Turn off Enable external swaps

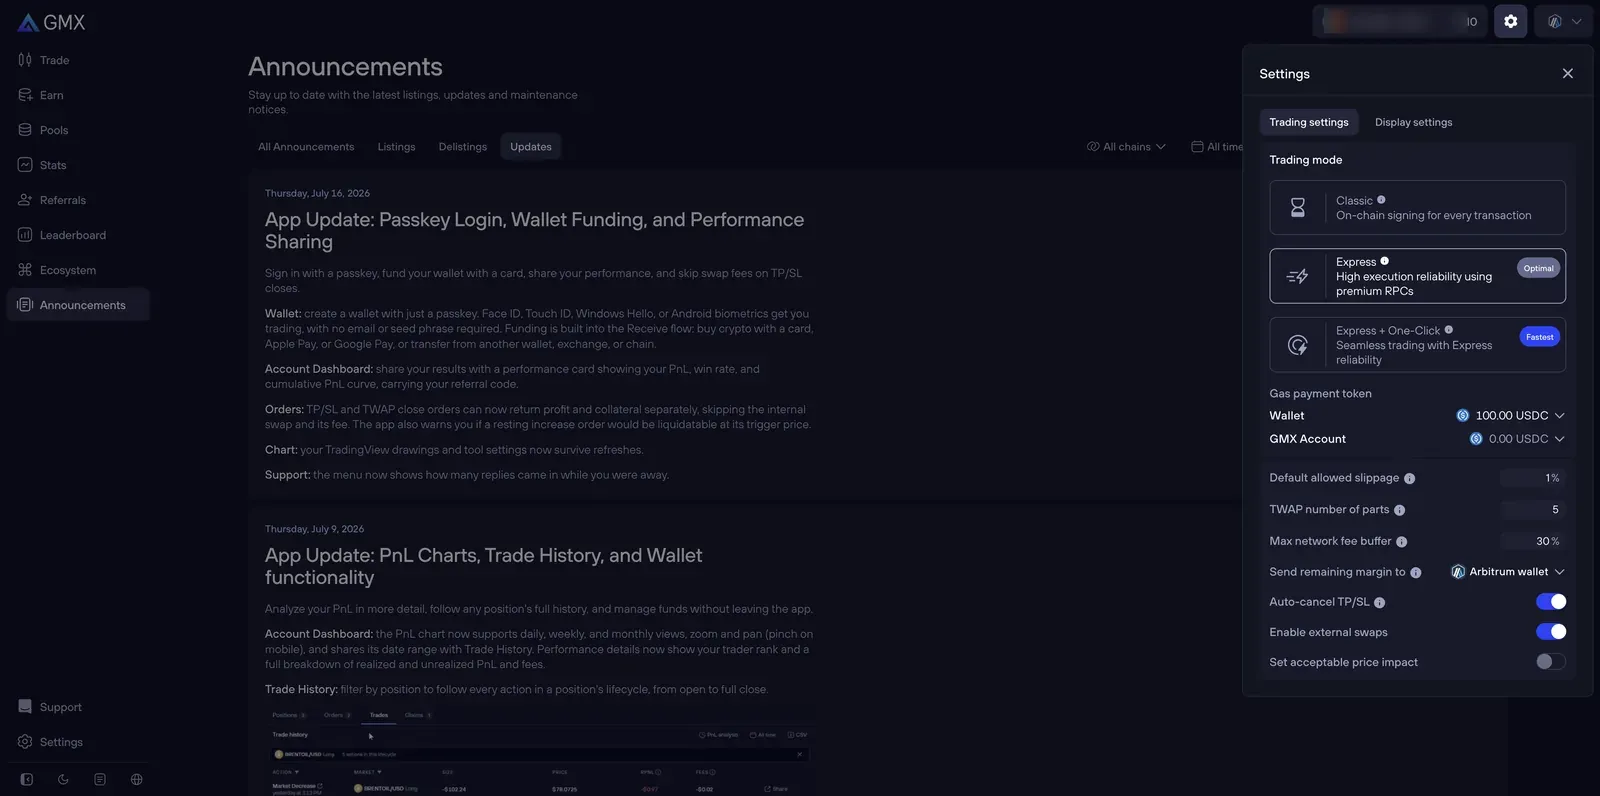pos(1551,632)
